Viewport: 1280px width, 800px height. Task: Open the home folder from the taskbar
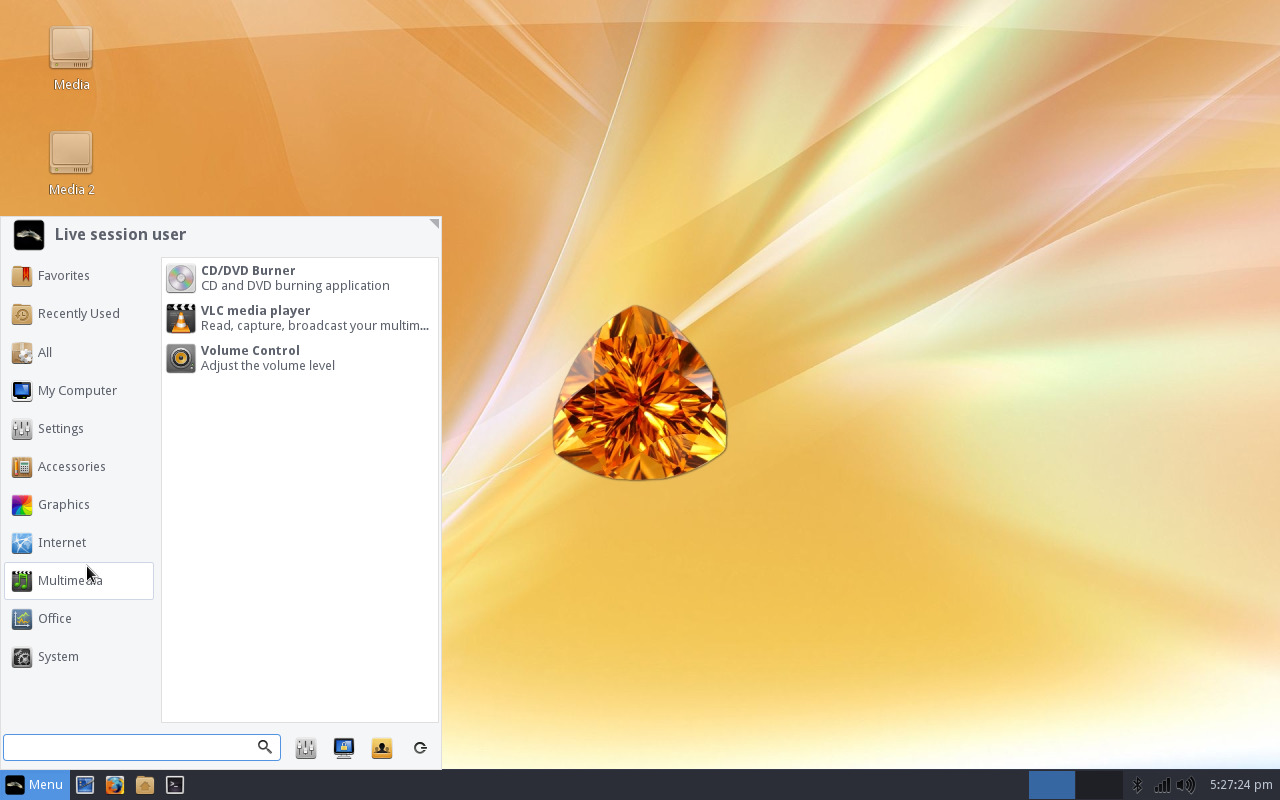[x=145, y=785]
